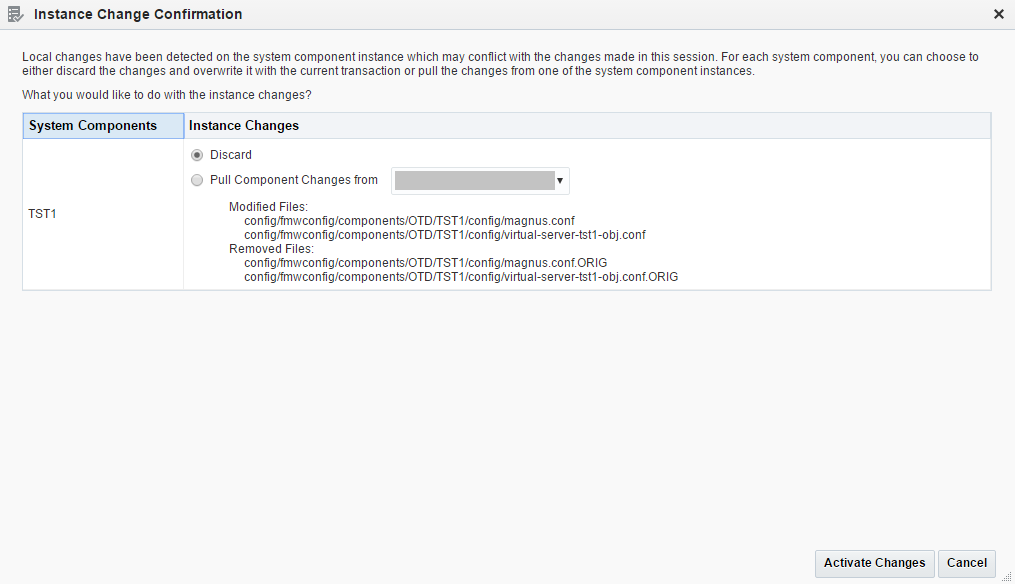
Task: Click the Modified Files label
Action: click(268, 207)
